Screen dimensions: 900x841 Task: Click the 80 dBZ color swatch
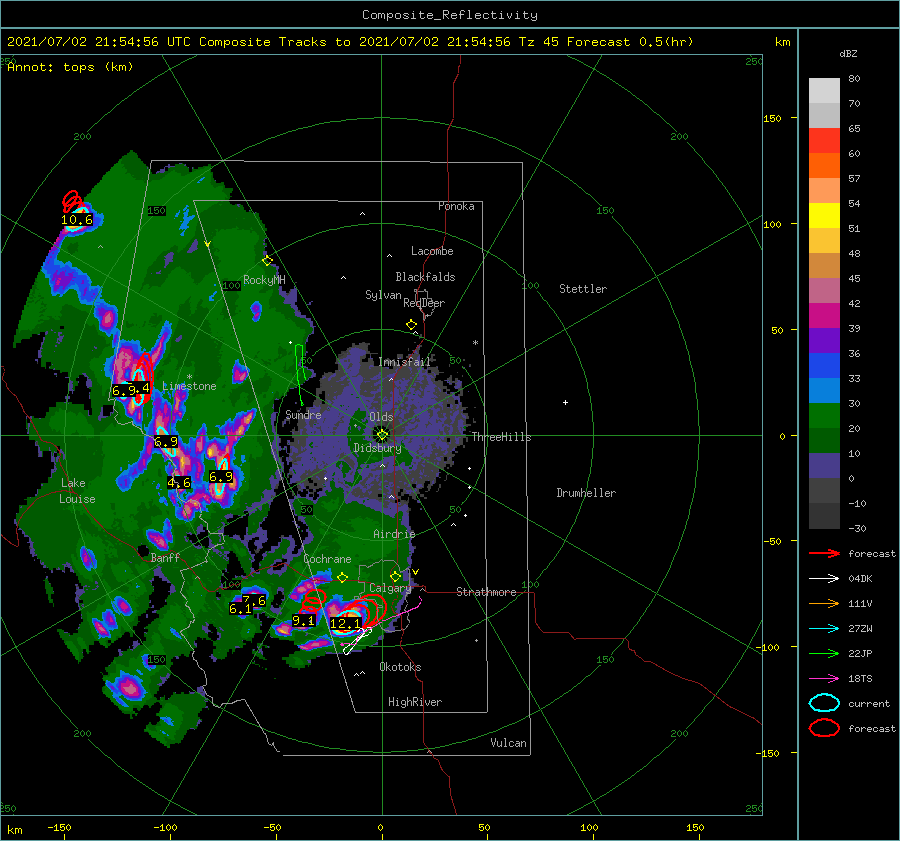(x=824, y=90)
